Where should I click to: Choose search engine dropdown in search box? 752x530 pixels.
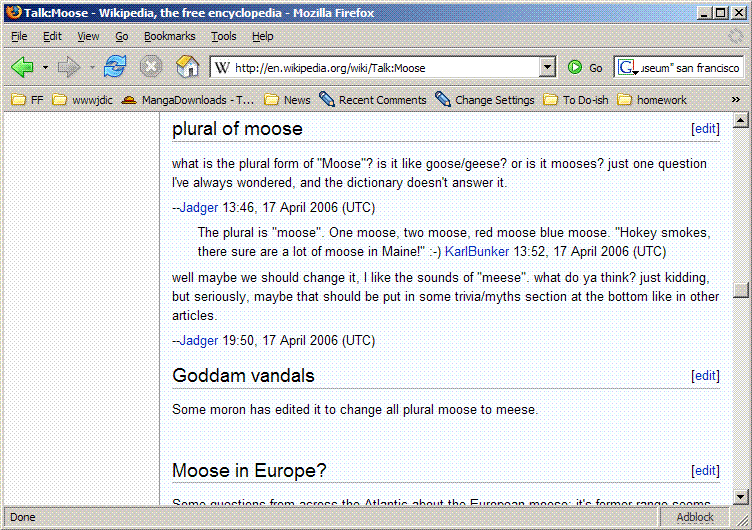click(x=628, y=68)
